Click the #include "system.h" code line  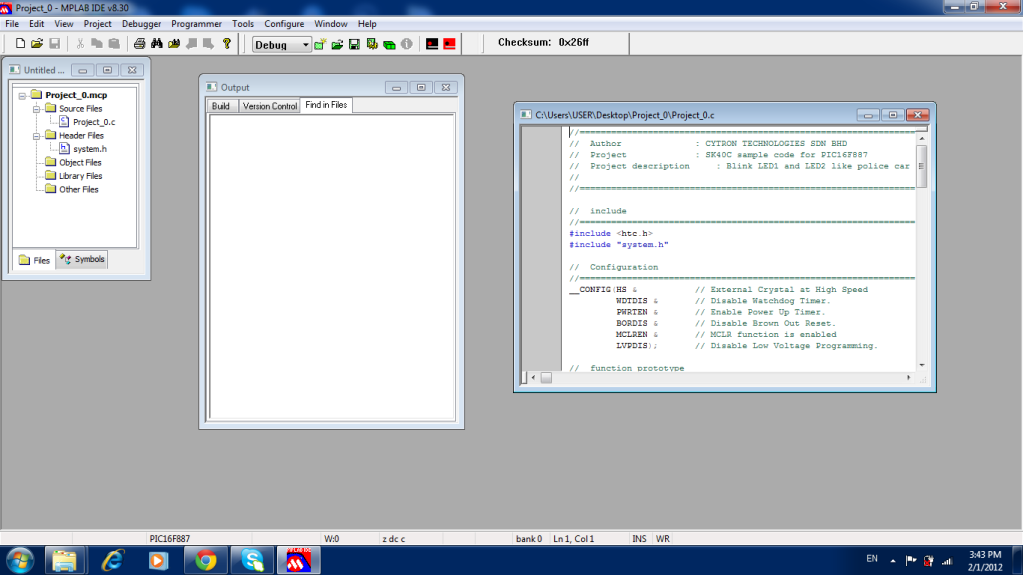point(618,245)
